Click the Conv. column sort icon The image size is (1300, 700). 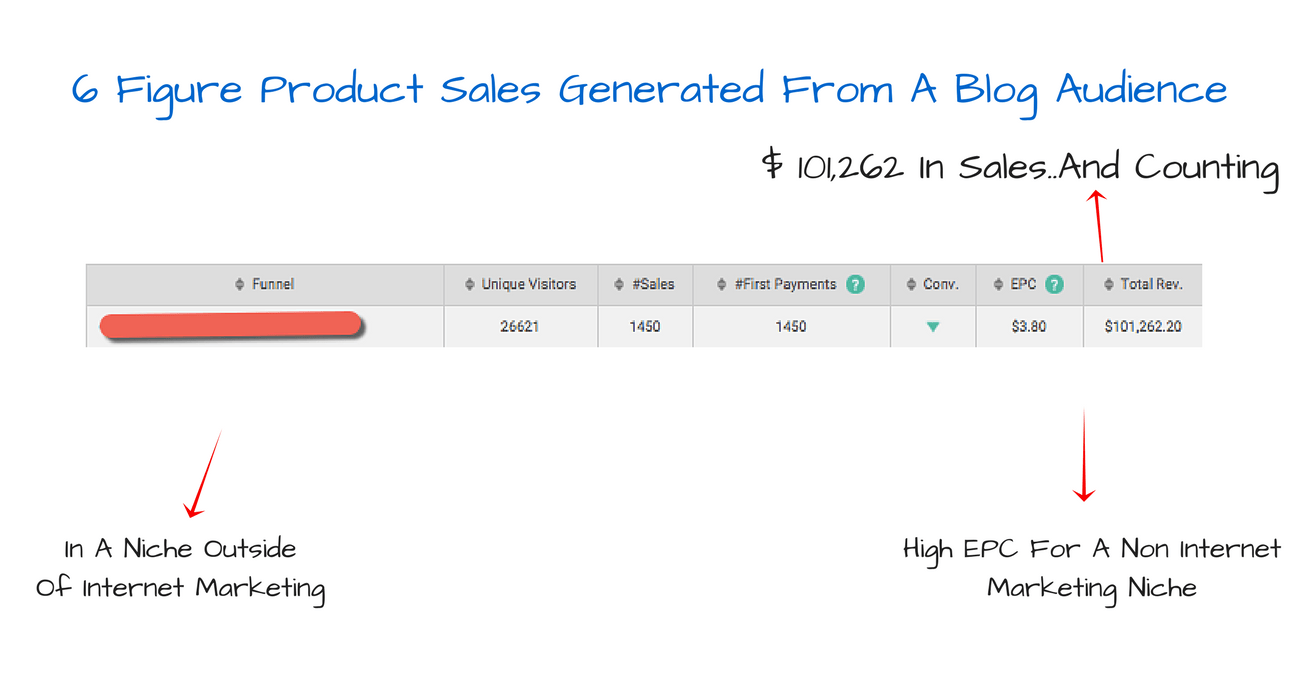[x=911, y=285]
